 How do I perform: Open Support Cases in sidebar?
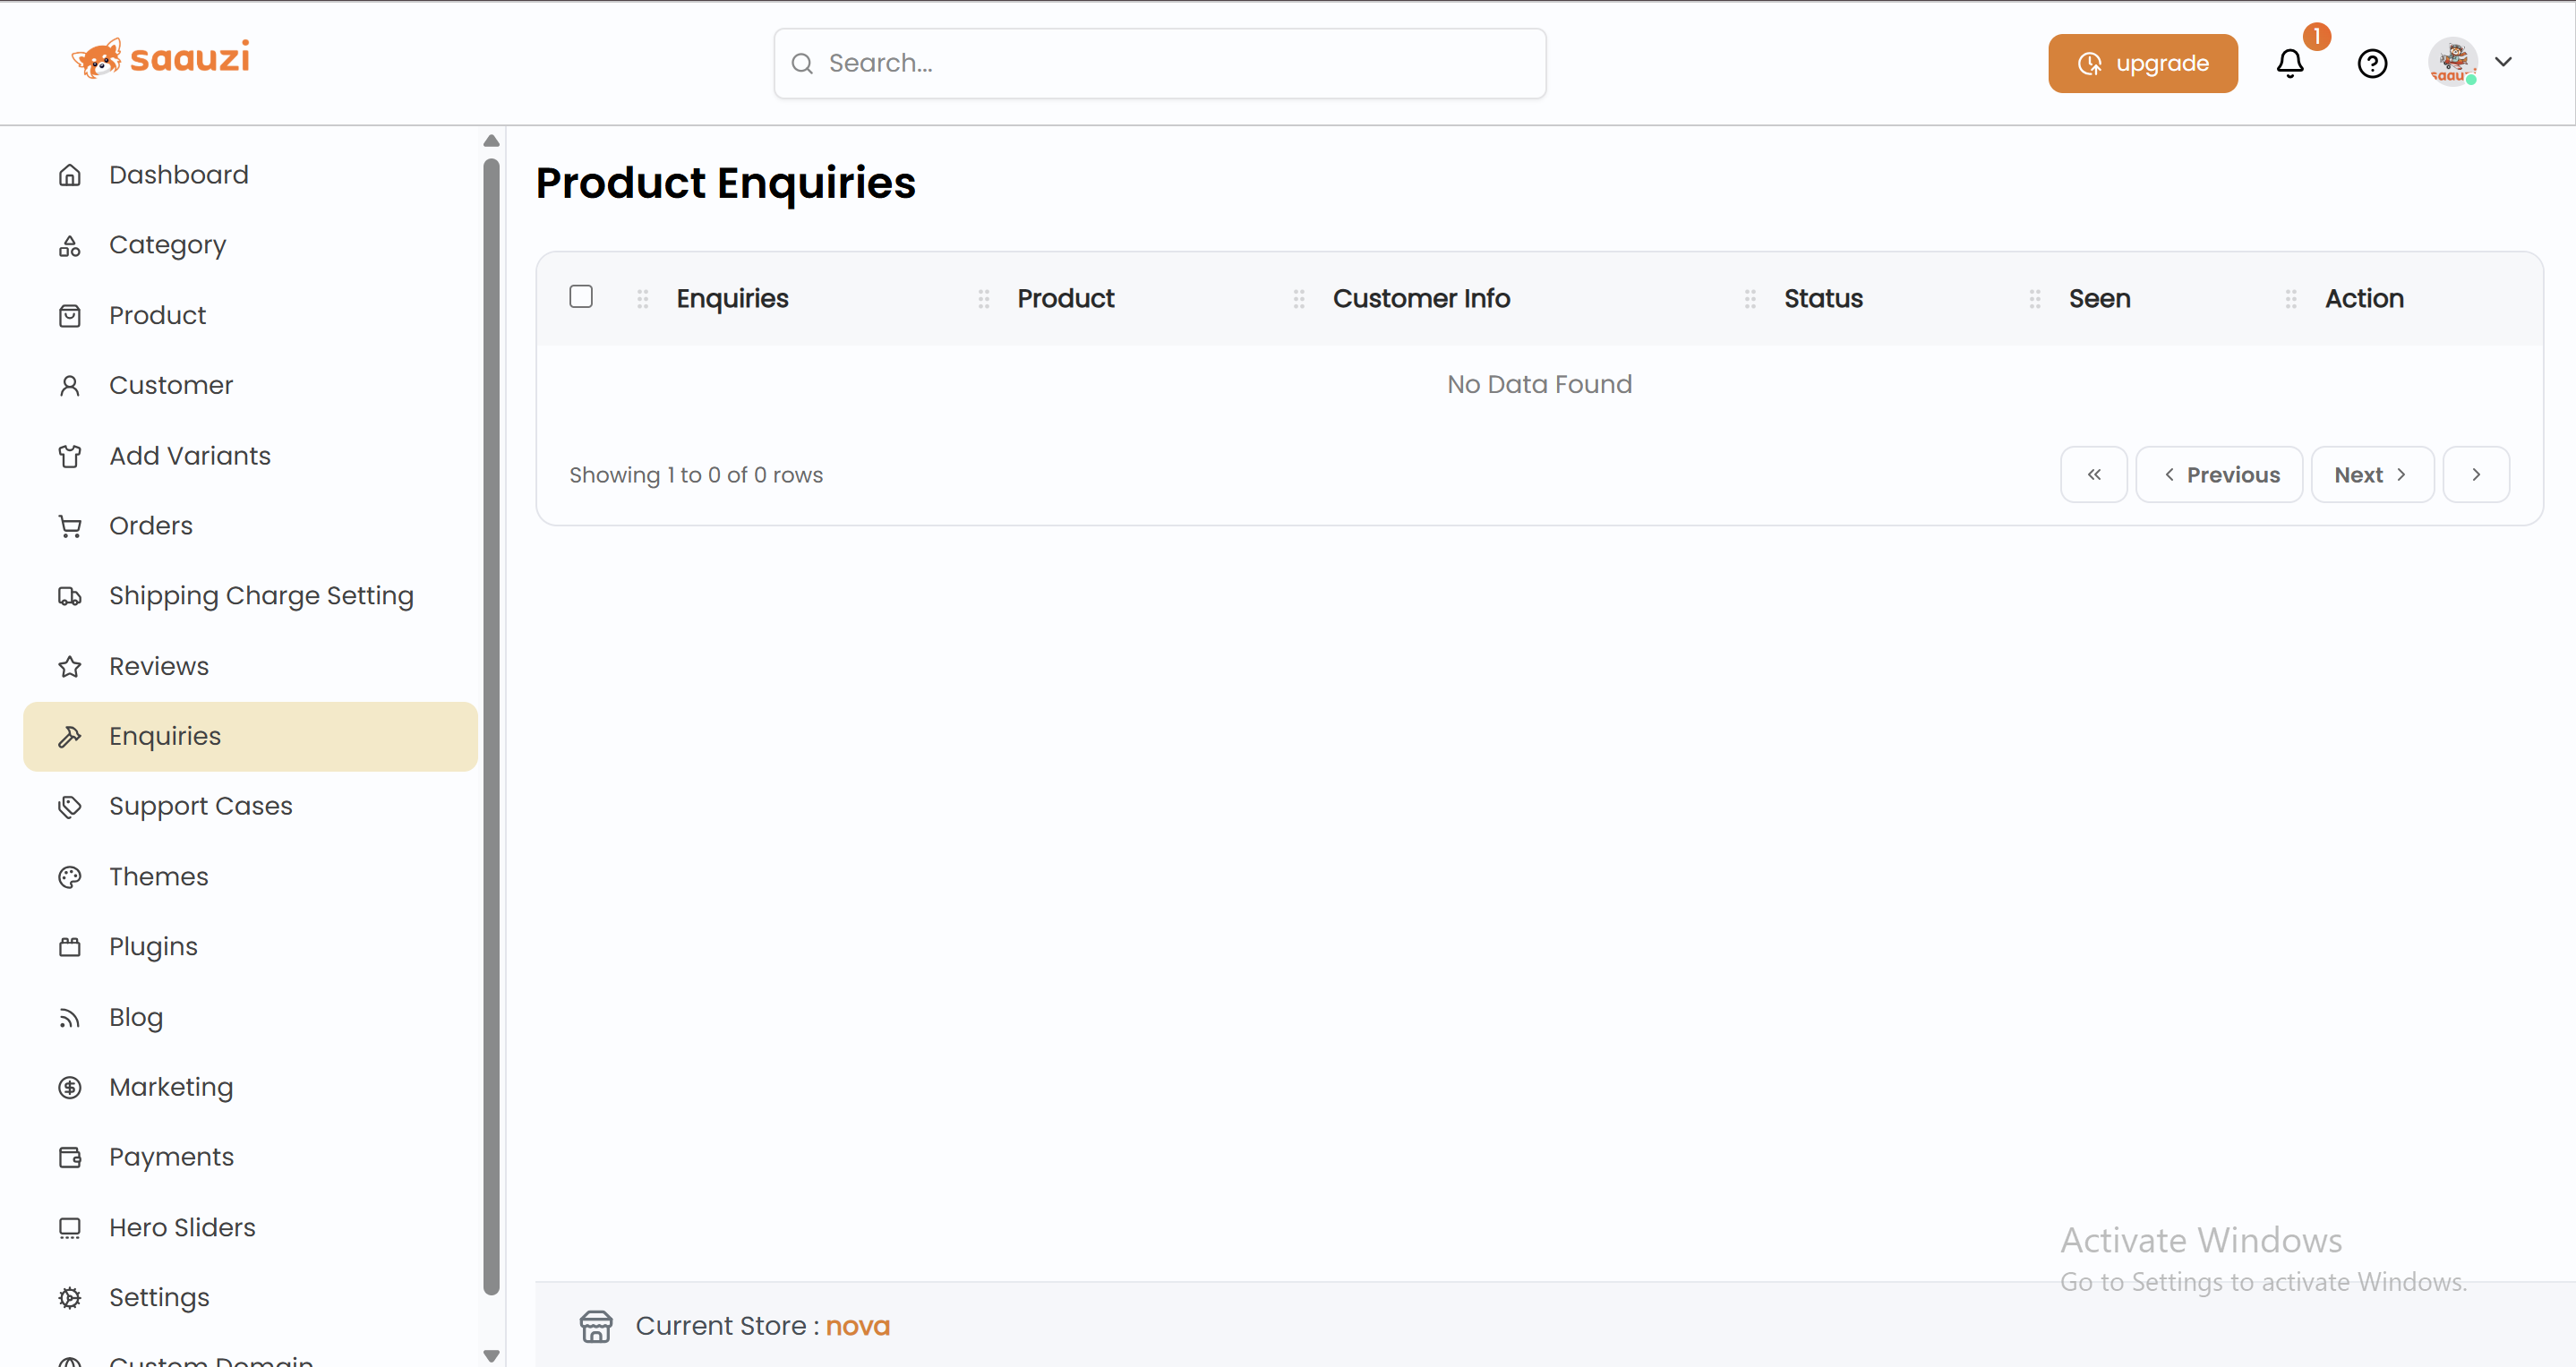pos(200,806)
